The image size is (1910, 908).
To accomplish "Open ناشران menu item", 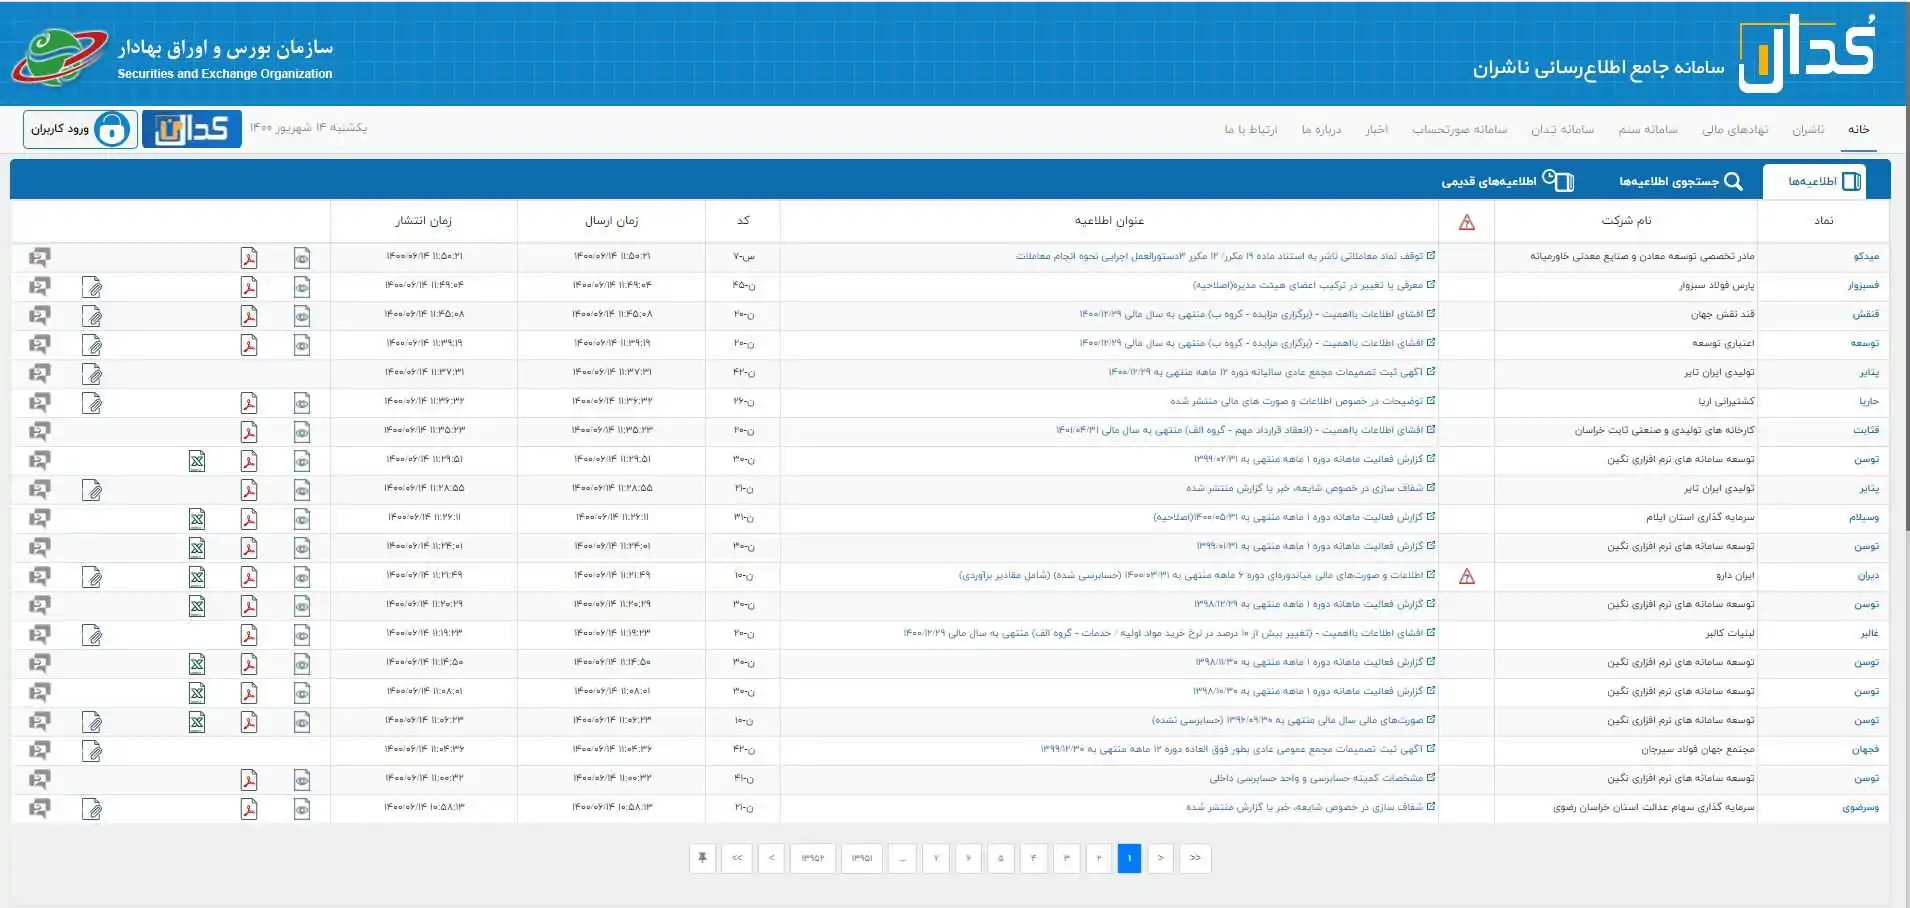I will coord(1808,129).
